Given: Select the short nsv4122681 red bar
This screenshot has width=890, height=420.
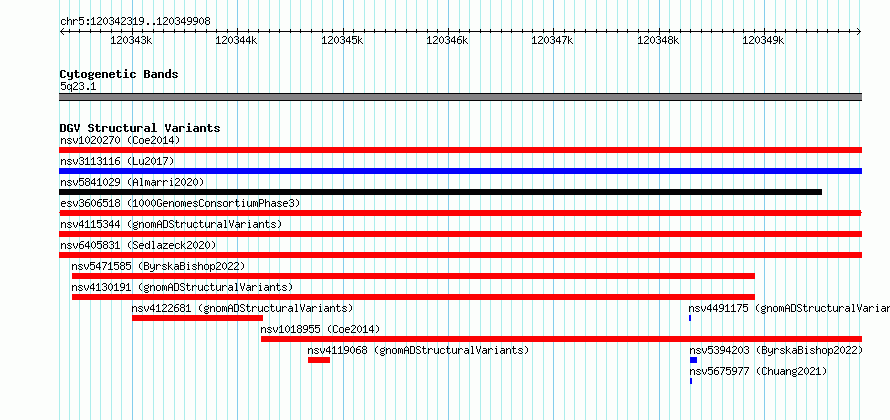Looking at the screenshot, I should [x=198, y=318].
